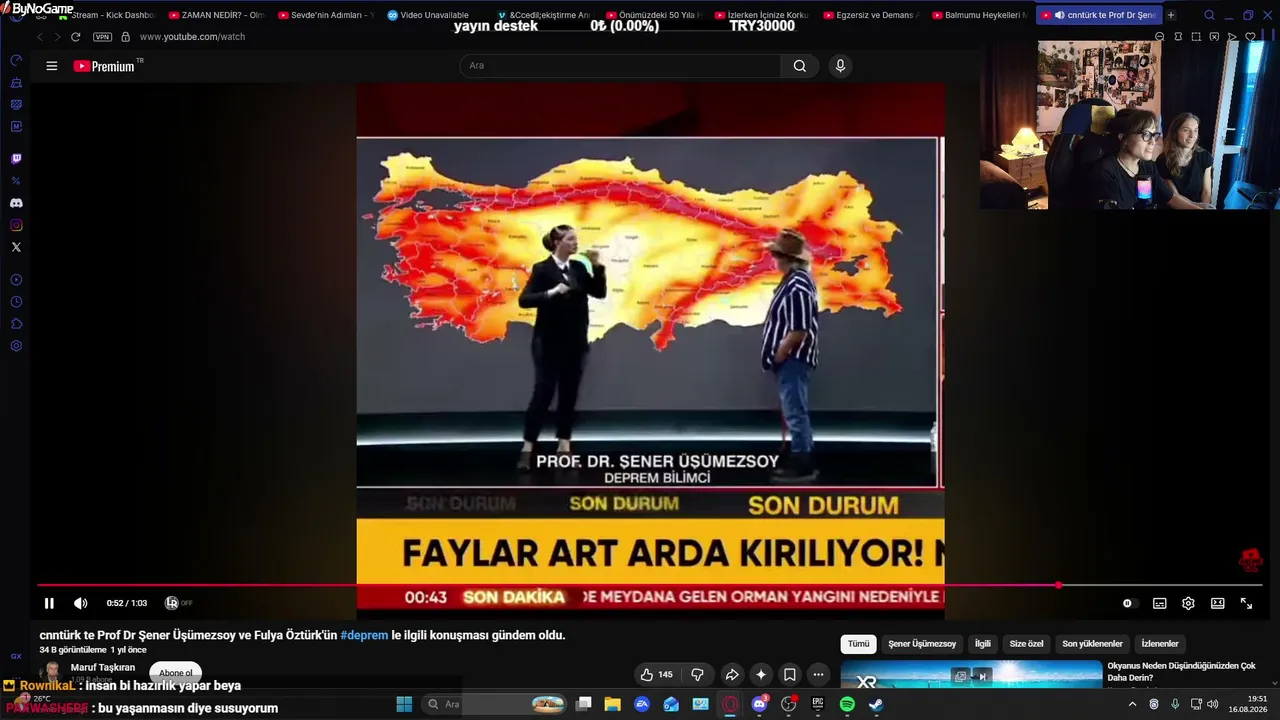Enter fullscreen mode

coord(1247,603)
